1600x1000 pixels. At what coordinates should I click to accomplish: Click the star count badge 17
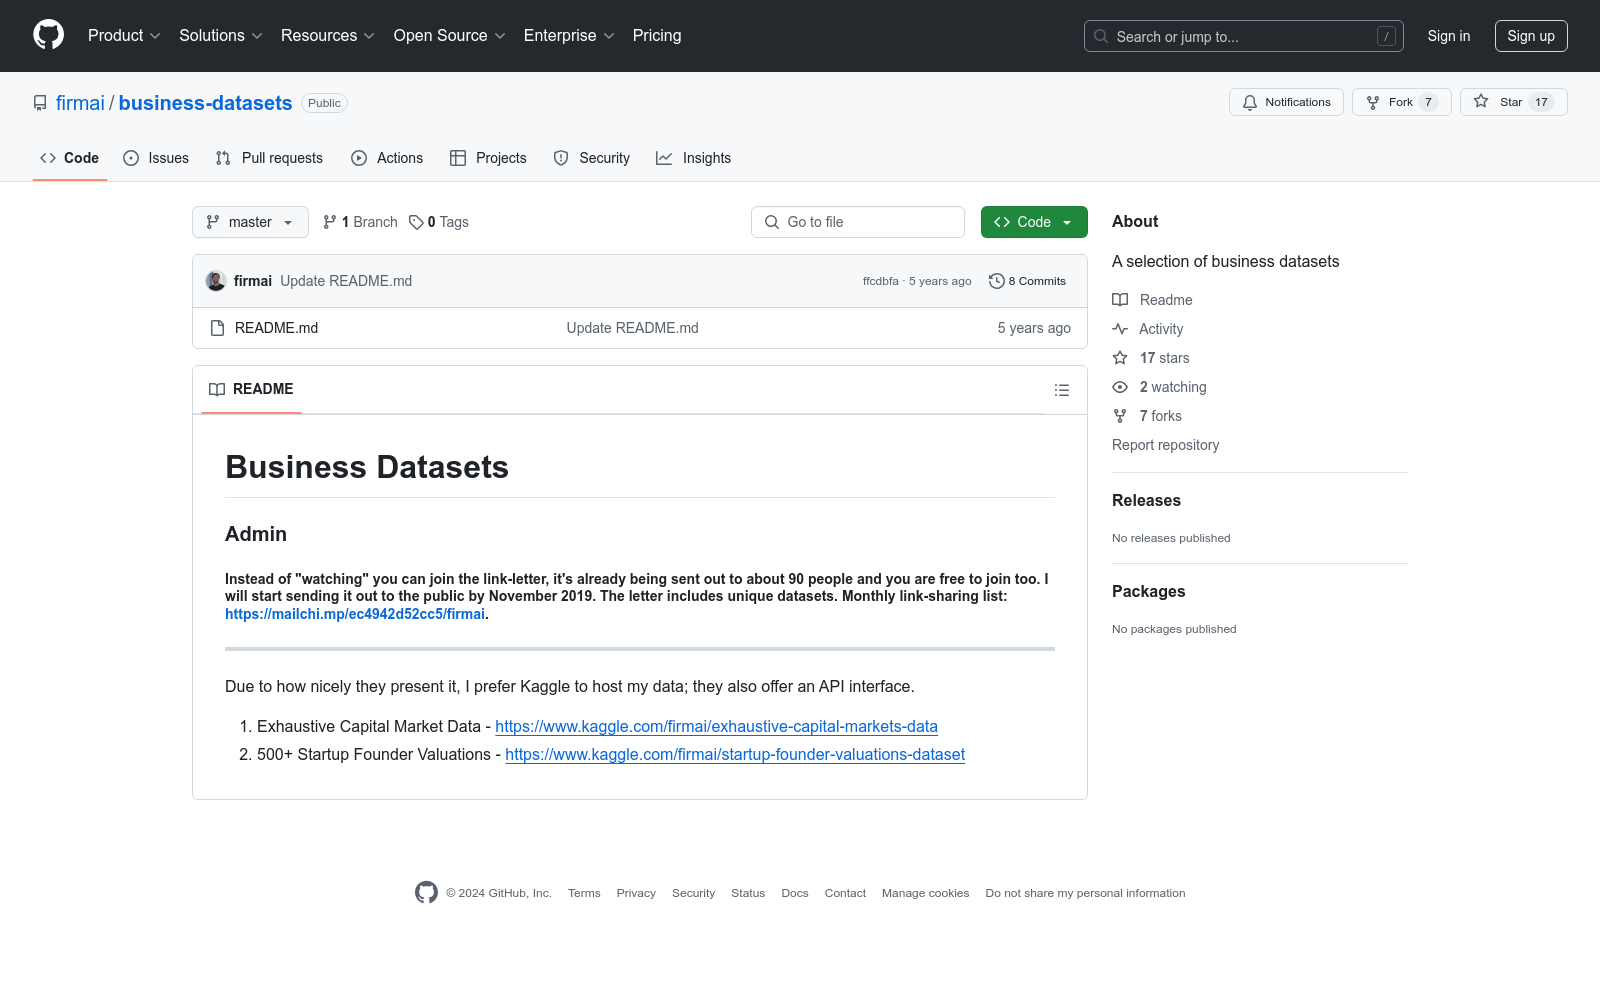point(1541,102)
